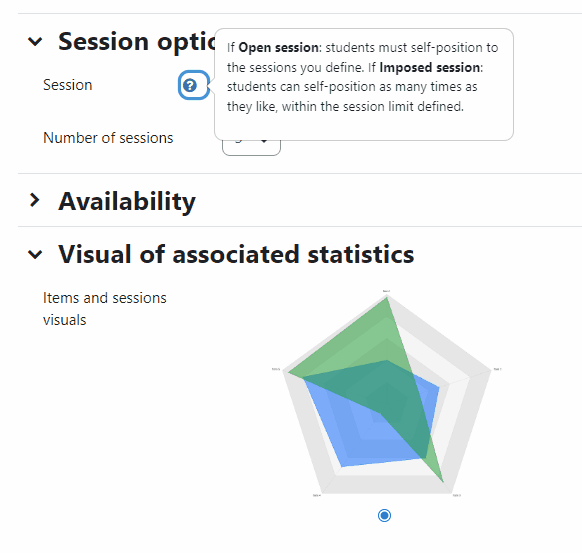Click the bold Imposed session tooltip text

(429, 68)
